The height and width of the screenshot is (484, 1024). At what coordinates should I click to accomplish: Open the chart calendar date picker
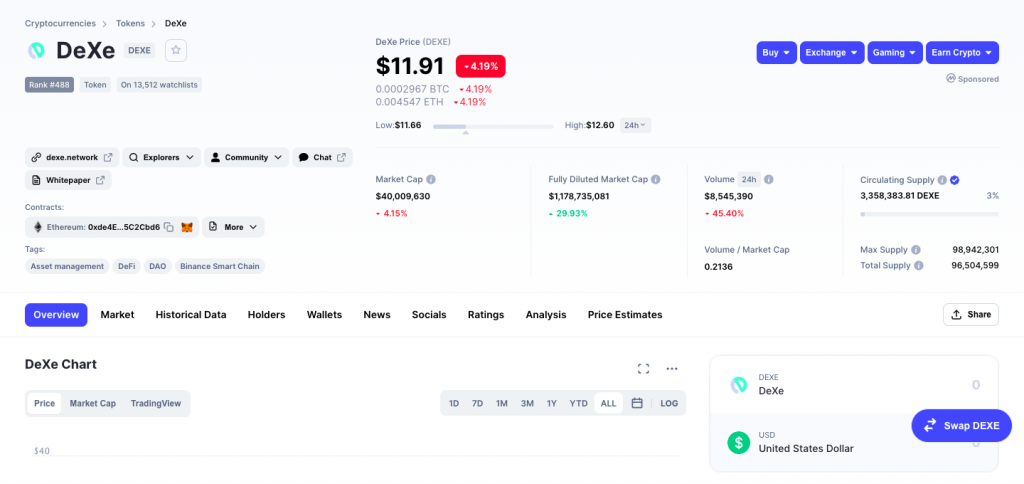coord(637,403)
